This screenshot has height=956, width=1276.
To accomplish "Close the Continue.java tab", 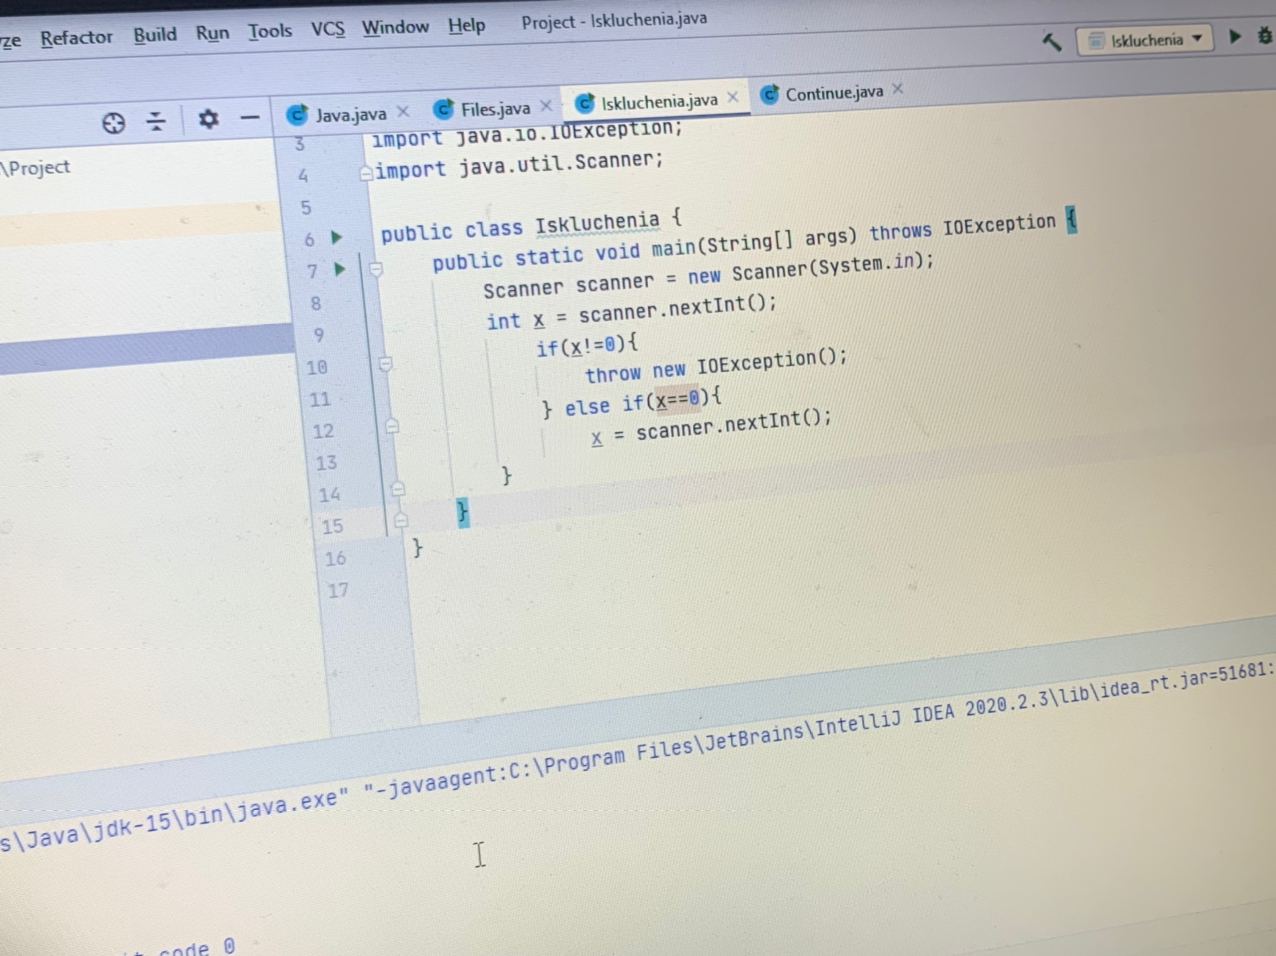I will click(x=897, y=89).
